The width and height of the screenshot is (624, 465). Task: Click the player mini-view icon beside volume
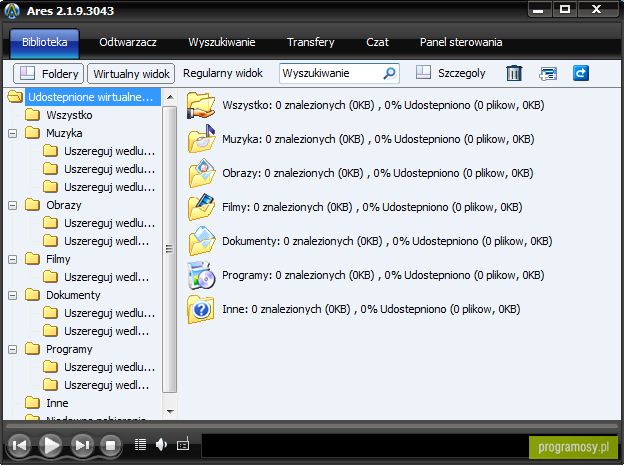(183, 444)
